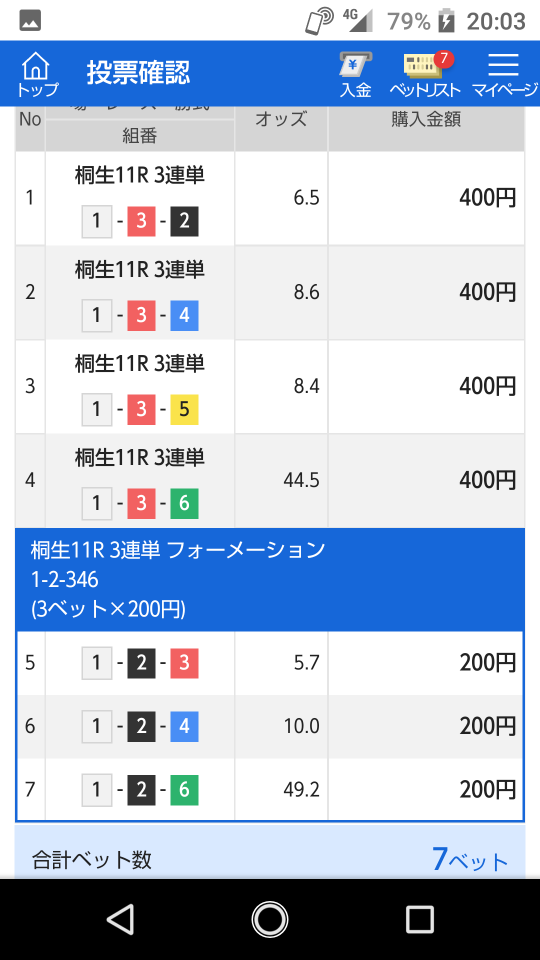Screen dimensions: 540x960
Task: Select formation bet row 6 with odds 10.0
Action: tap(270, 727)
